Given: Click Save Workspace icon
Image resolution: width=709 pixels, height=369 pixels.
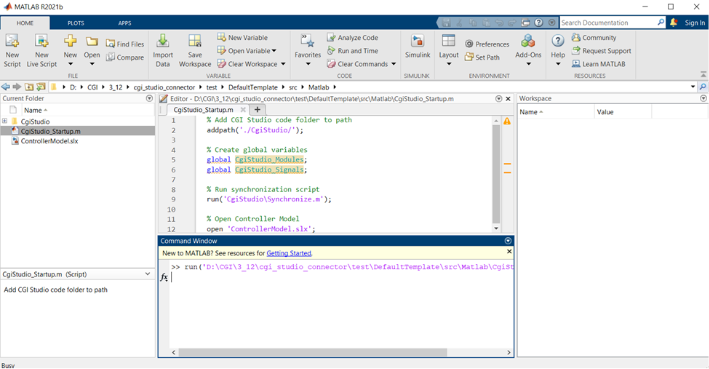Looking at the screenshot, I should point(195,41).
